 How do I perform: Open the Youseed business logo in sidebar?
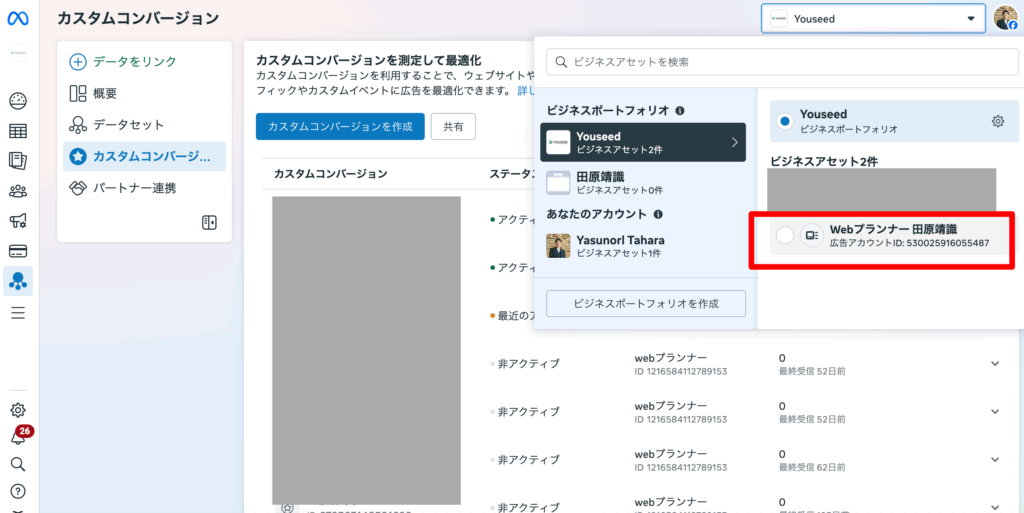click(18, 54)
